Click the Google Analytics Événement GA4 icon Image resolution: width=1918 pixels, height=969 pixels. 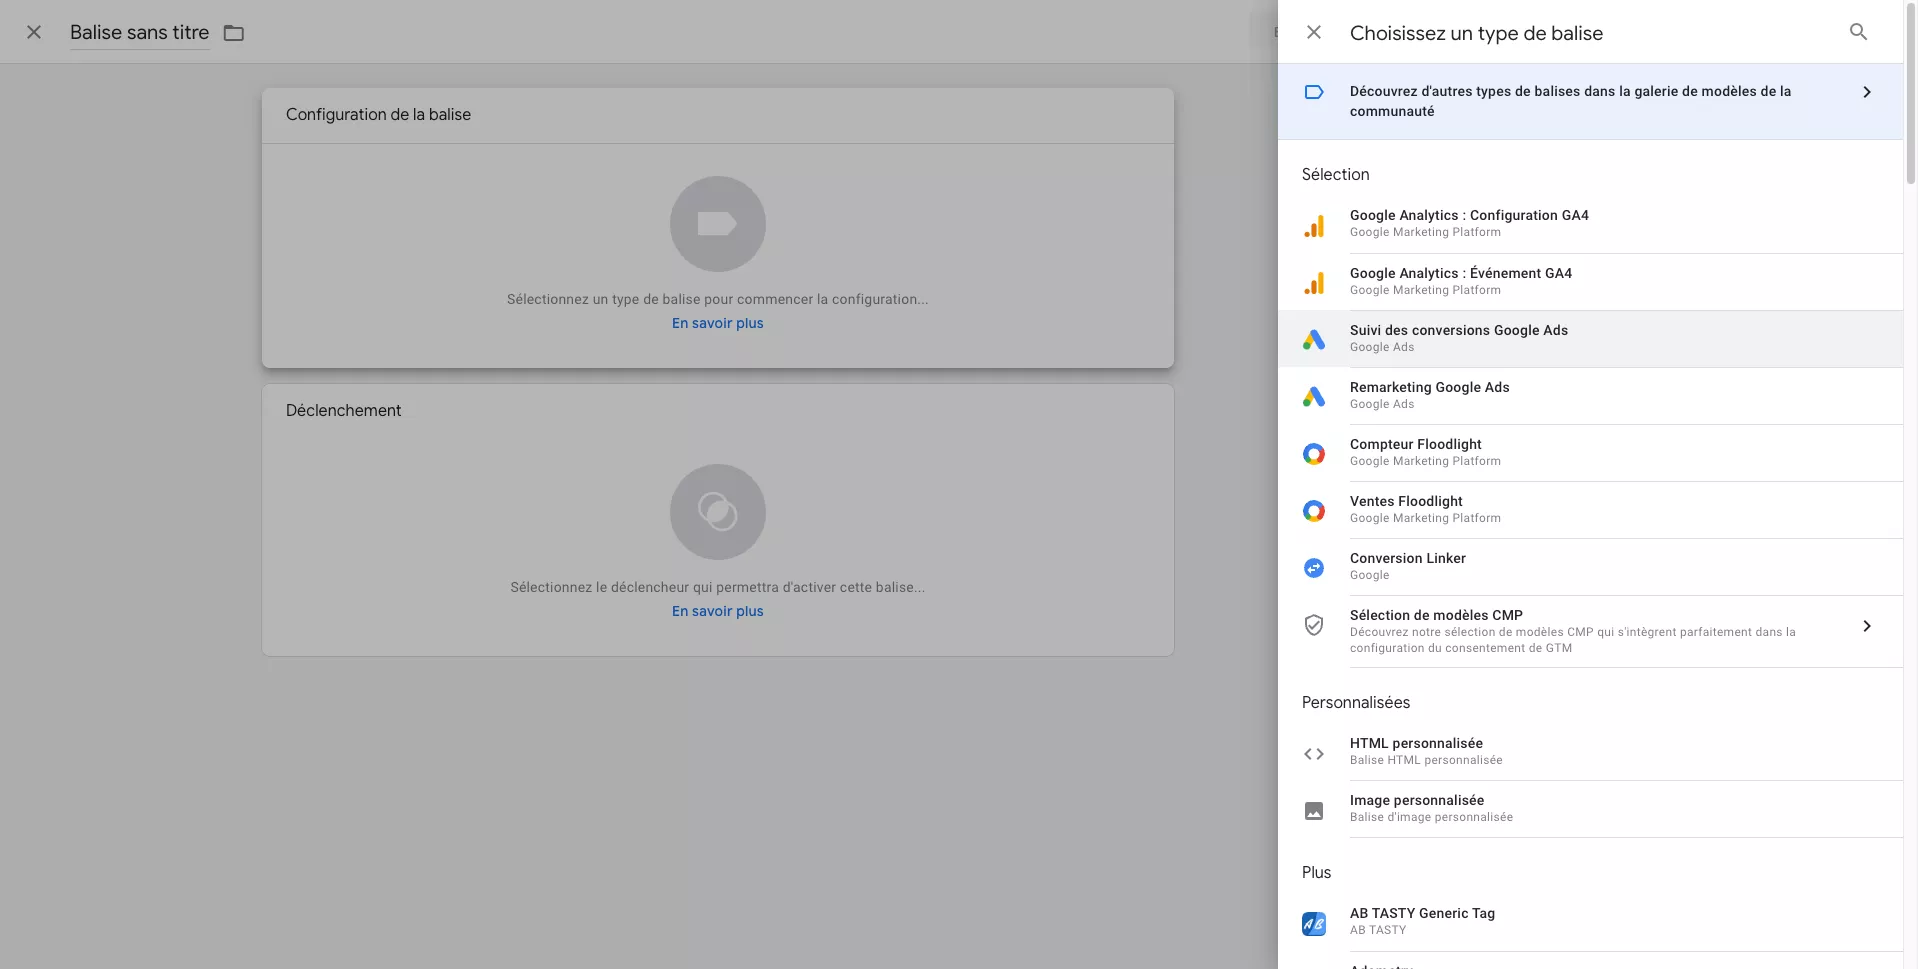[x=1315, y=282]
